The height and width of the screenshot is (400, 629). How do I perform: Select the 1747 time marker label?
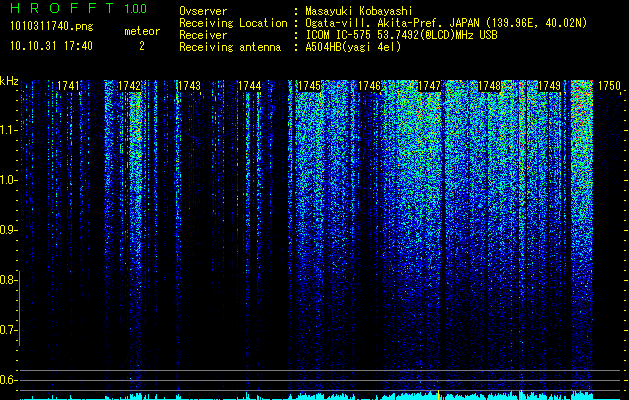(x=429, y=86)
